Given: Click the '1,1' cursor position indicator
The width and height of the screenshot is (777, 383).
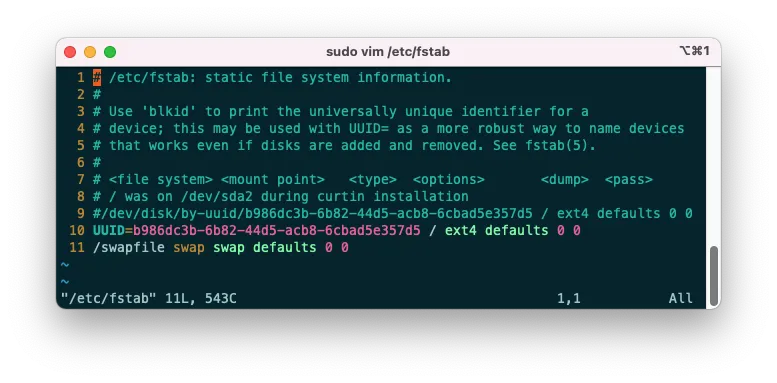Looking at the screenshot, I should point(568,298).
